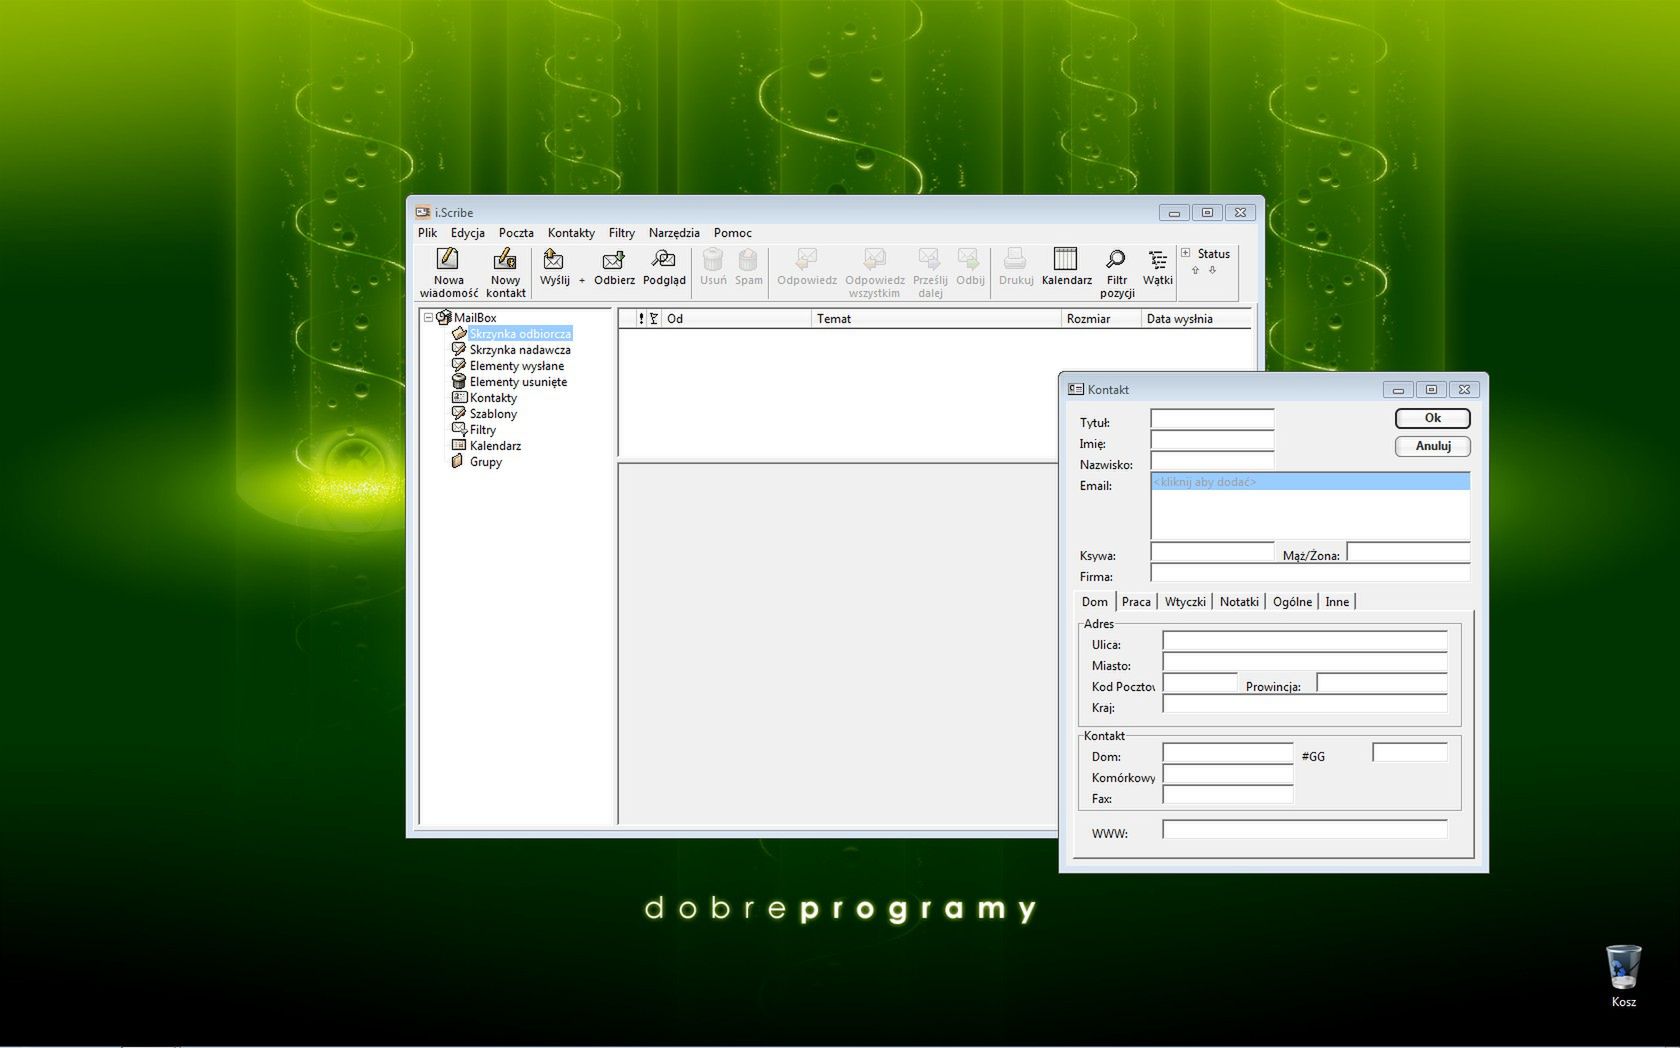This screenshot has height=1048, width=1680.
Task: Open the small plus dropdown next to Wyślij
Action: [582, 281]
